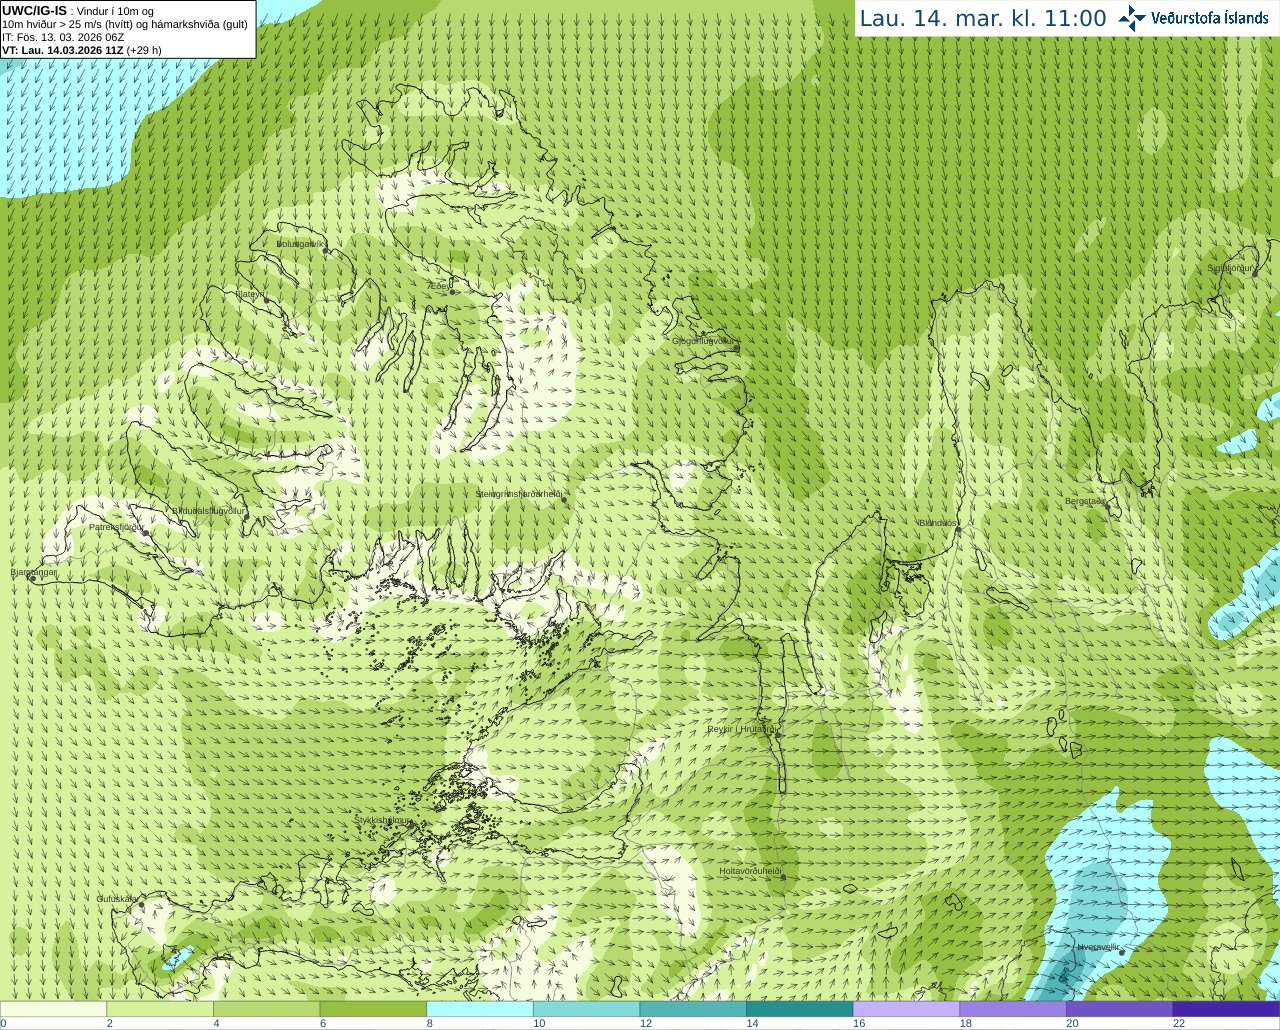Image resolution: width=1280 pixels, height=1030 pixels.
Task: Select the 14–16 m/s dark teal swatch
Action: coord(800,1009)
